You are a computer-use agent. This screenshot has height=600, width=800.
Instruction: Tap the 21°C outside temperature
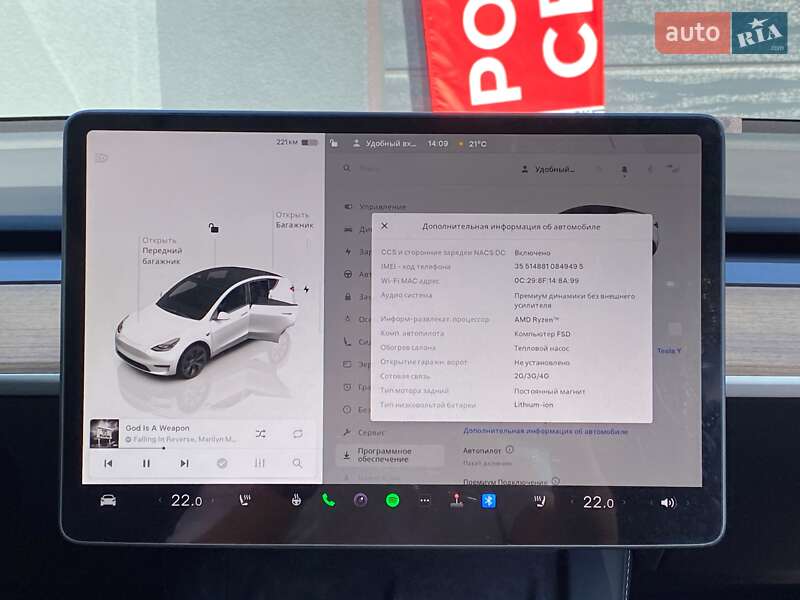click(477, 144)
